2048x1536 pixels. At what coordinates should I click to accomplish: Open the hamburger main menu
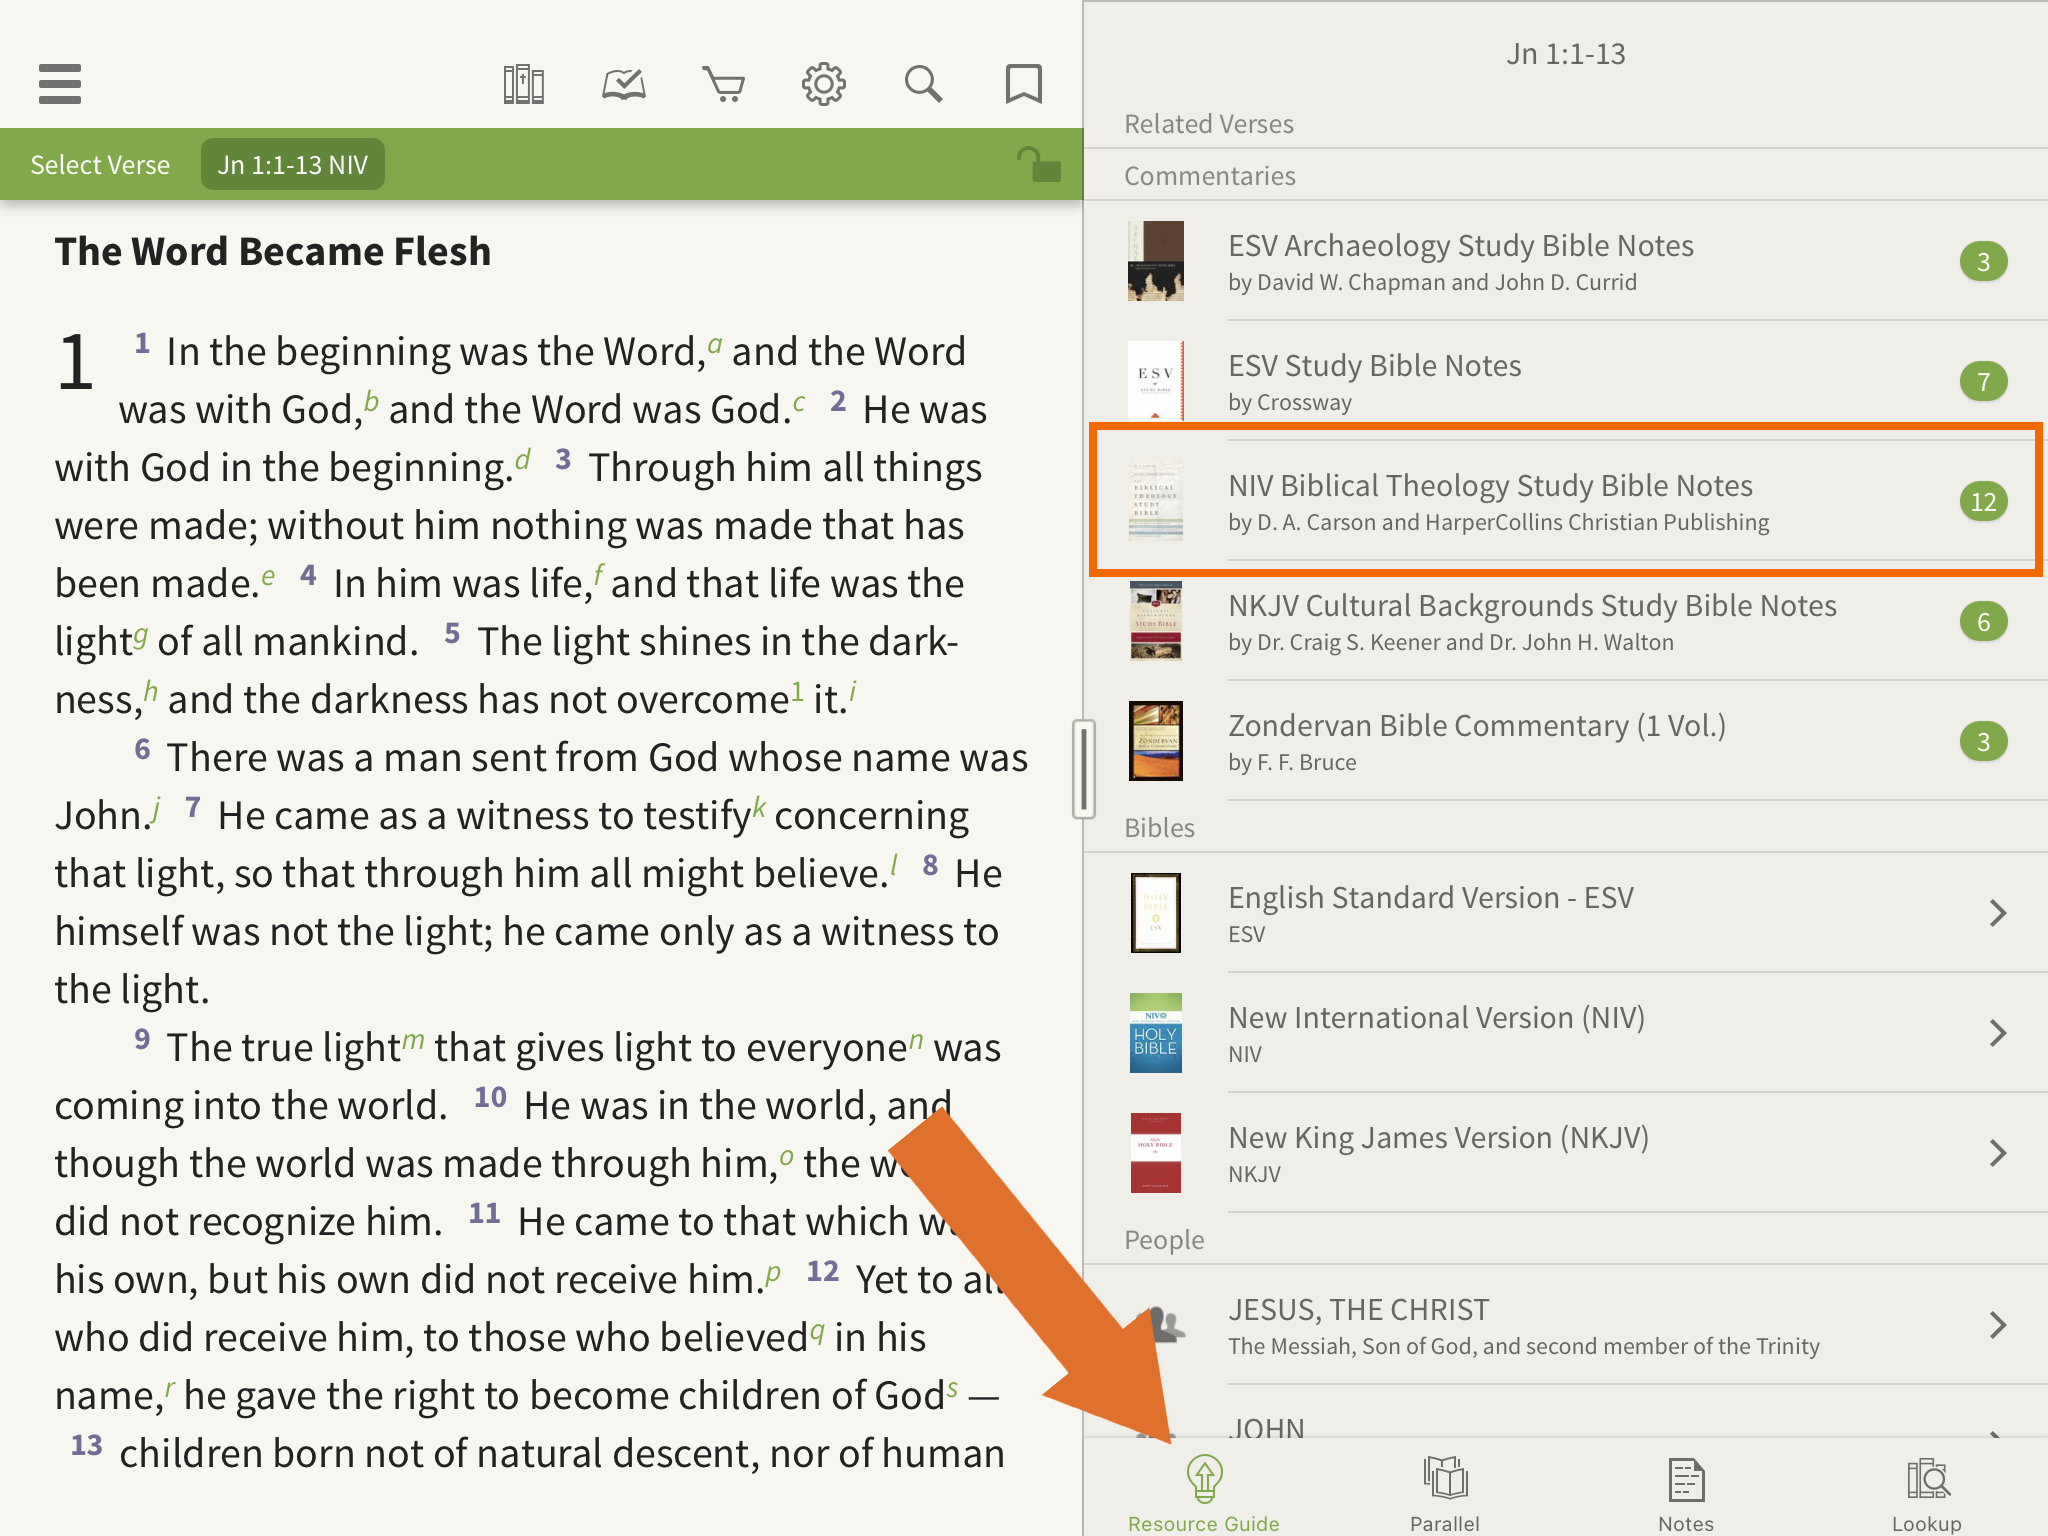pos(60,84)
